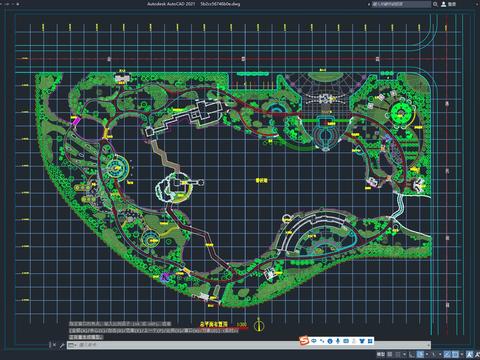Click the user sign-in account icon
Image resolution: width=480 pixels, height=360 pixels.
tap(444, 4)
